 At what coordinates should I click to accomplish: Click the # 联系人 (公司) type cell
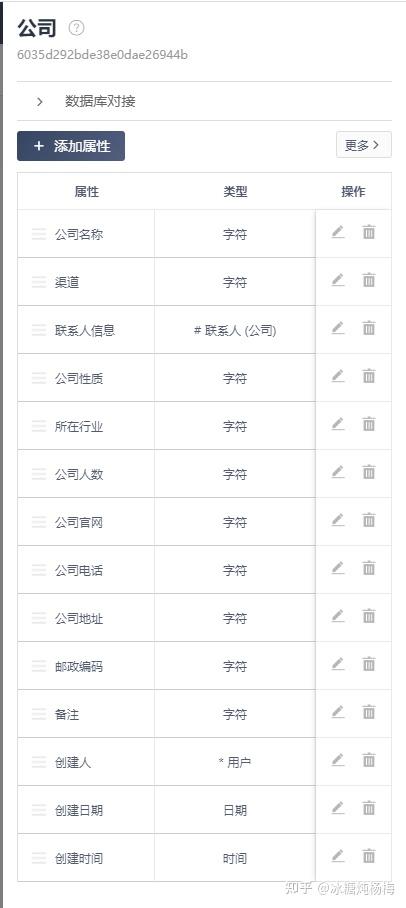click(x=235, y=331)
